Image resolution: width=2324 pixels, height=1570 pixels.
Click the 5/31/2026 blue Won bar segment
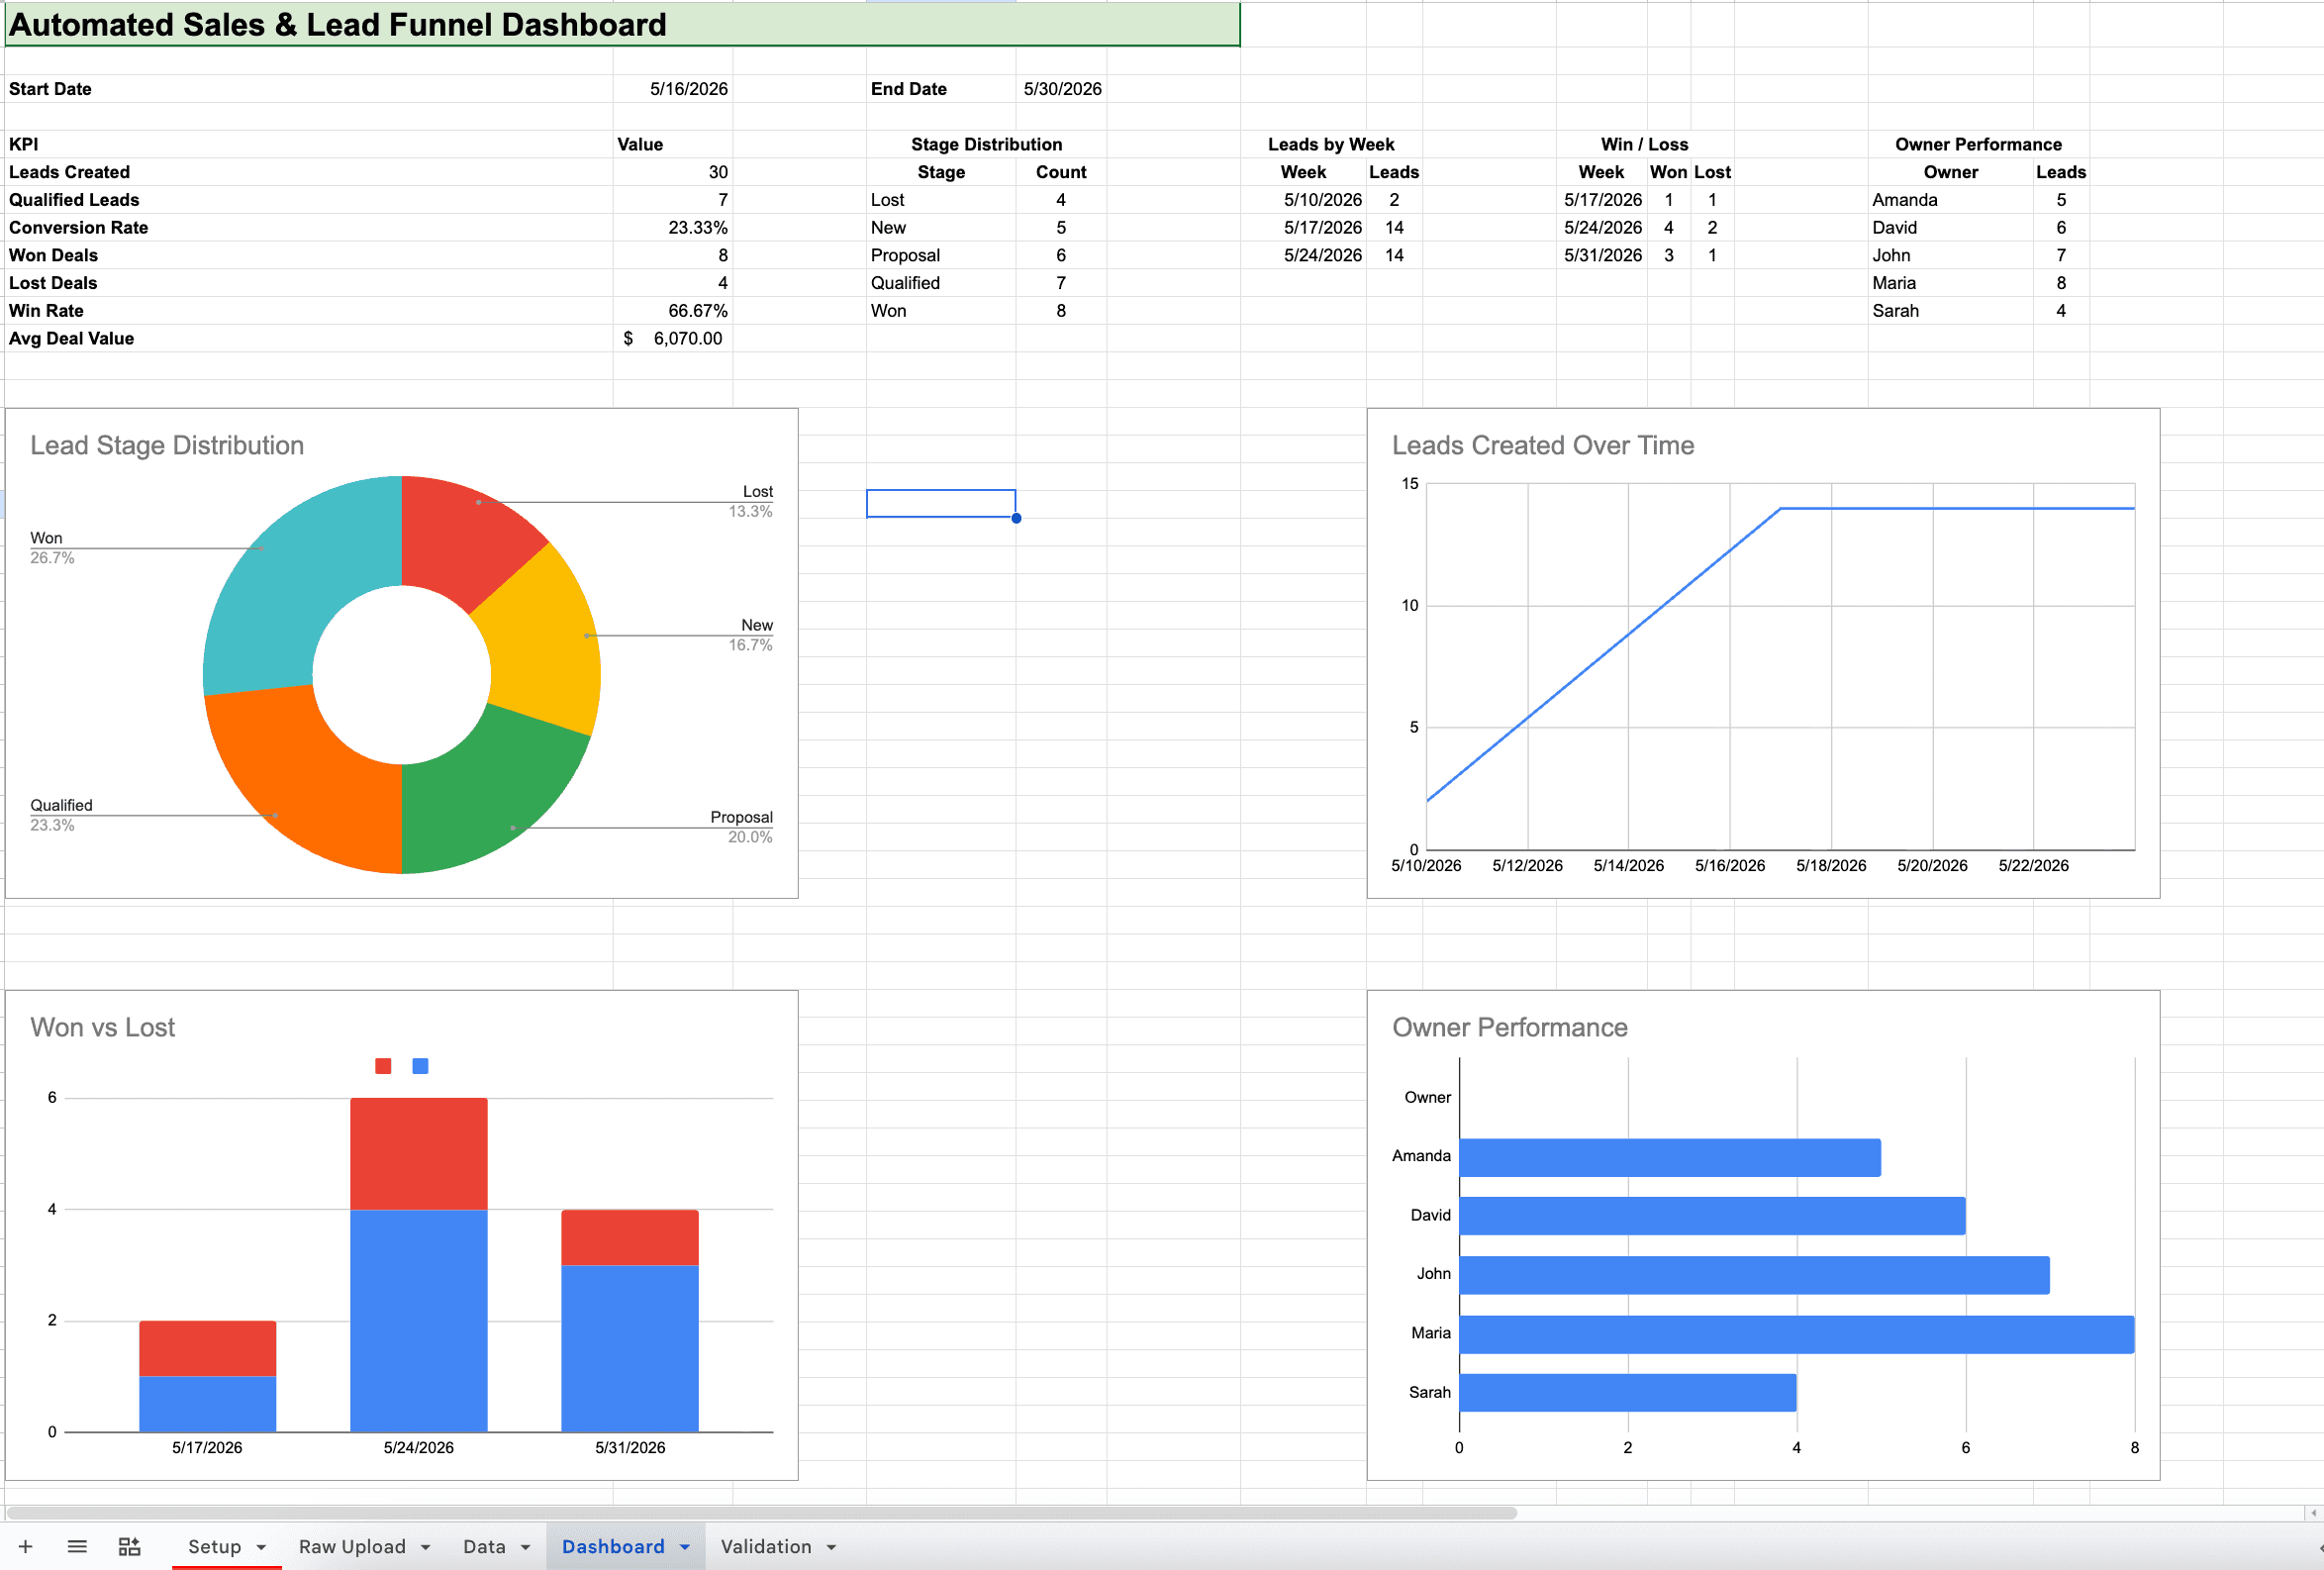(630, 1348)
